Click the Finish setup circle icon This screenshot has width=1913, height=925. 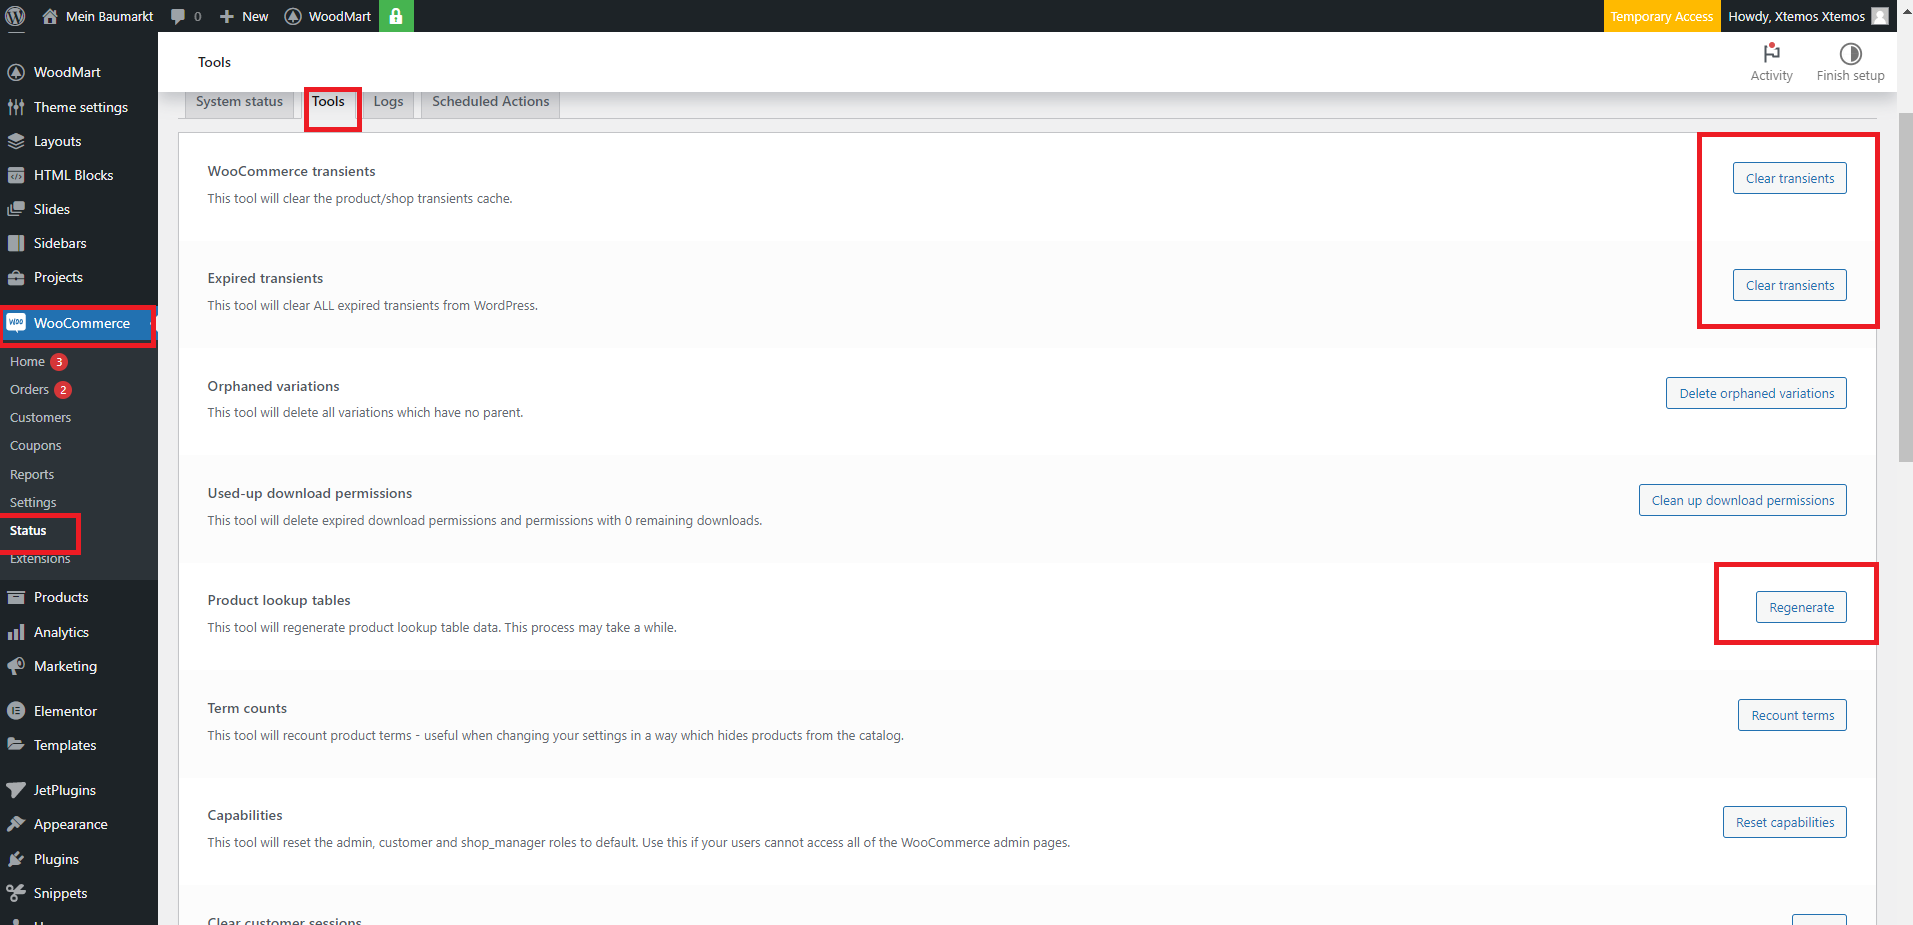click(1850, 53)
